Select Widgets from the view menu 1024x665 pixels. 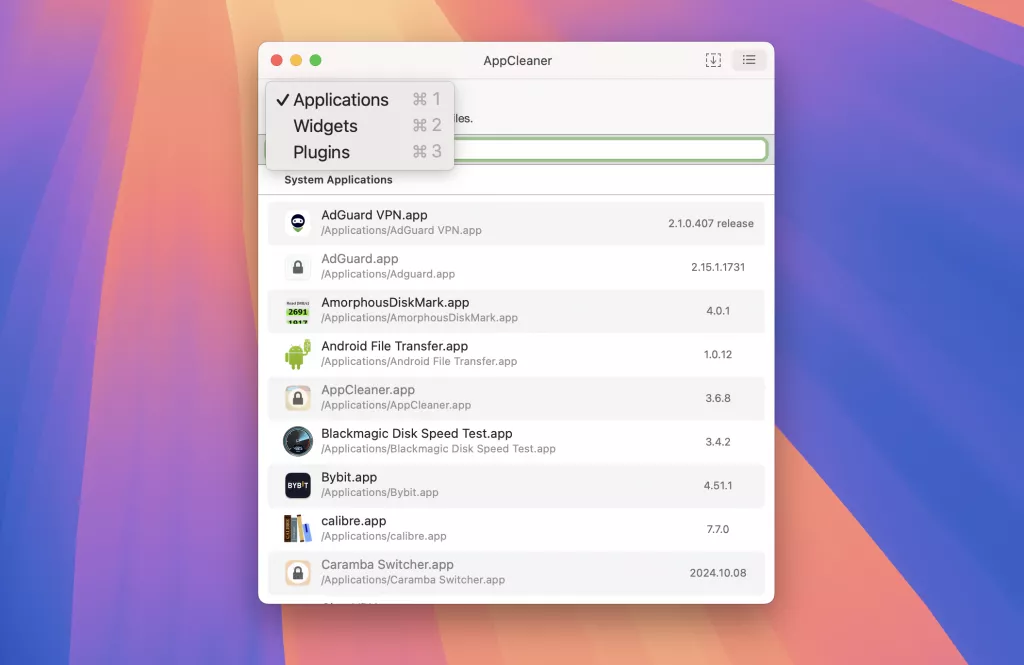(325, 126)
